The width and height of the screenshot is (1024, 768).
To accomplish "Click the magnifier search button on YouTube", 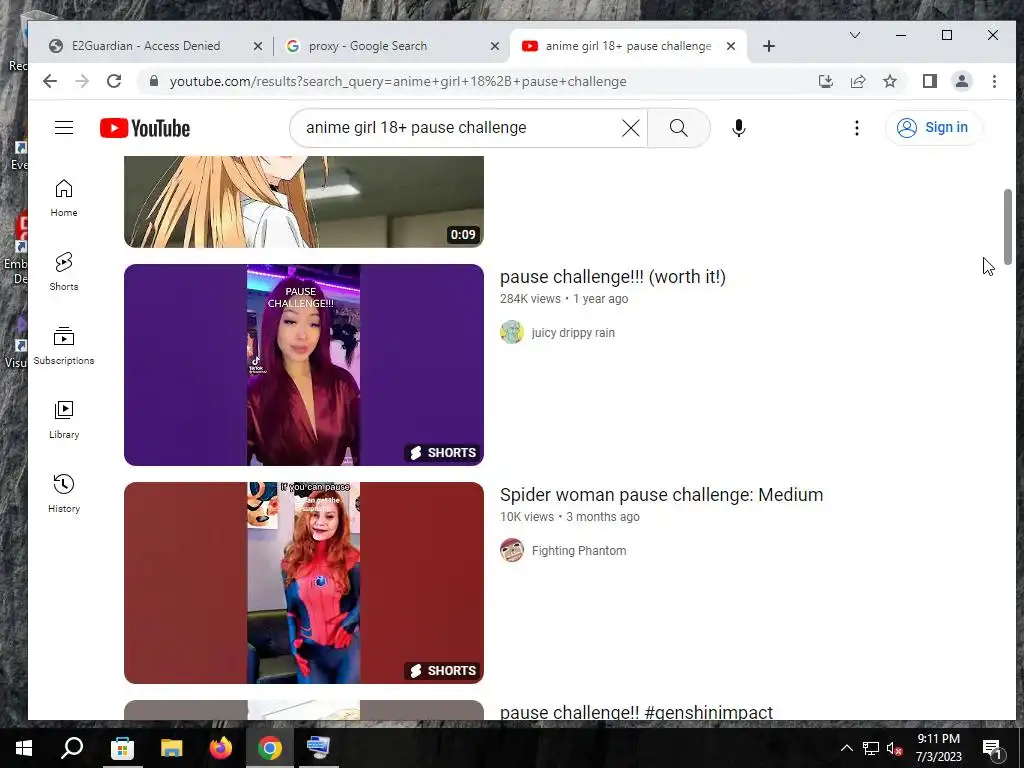I will pos(679,128).
